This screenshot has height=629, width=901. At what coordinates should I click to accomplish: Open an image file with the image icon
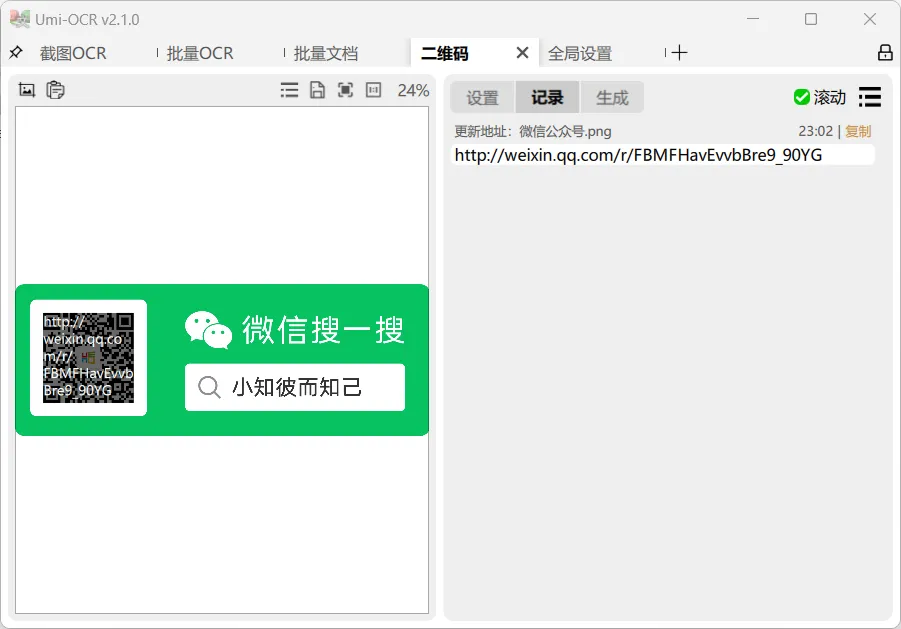tap(27, 90)
